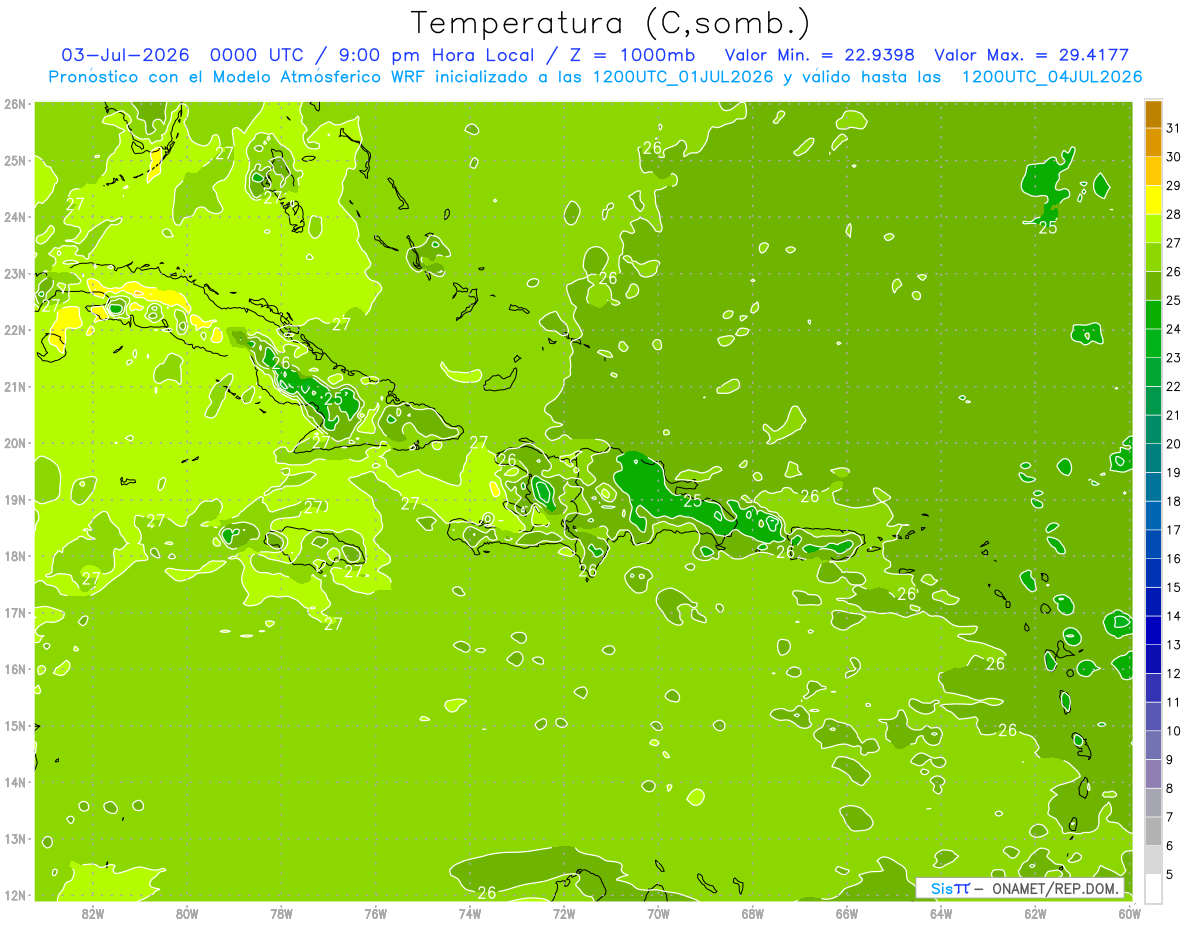Screen dimensions: 1200x927
Task: Click the "13N" latitude axis label
Action: [15, 838]
